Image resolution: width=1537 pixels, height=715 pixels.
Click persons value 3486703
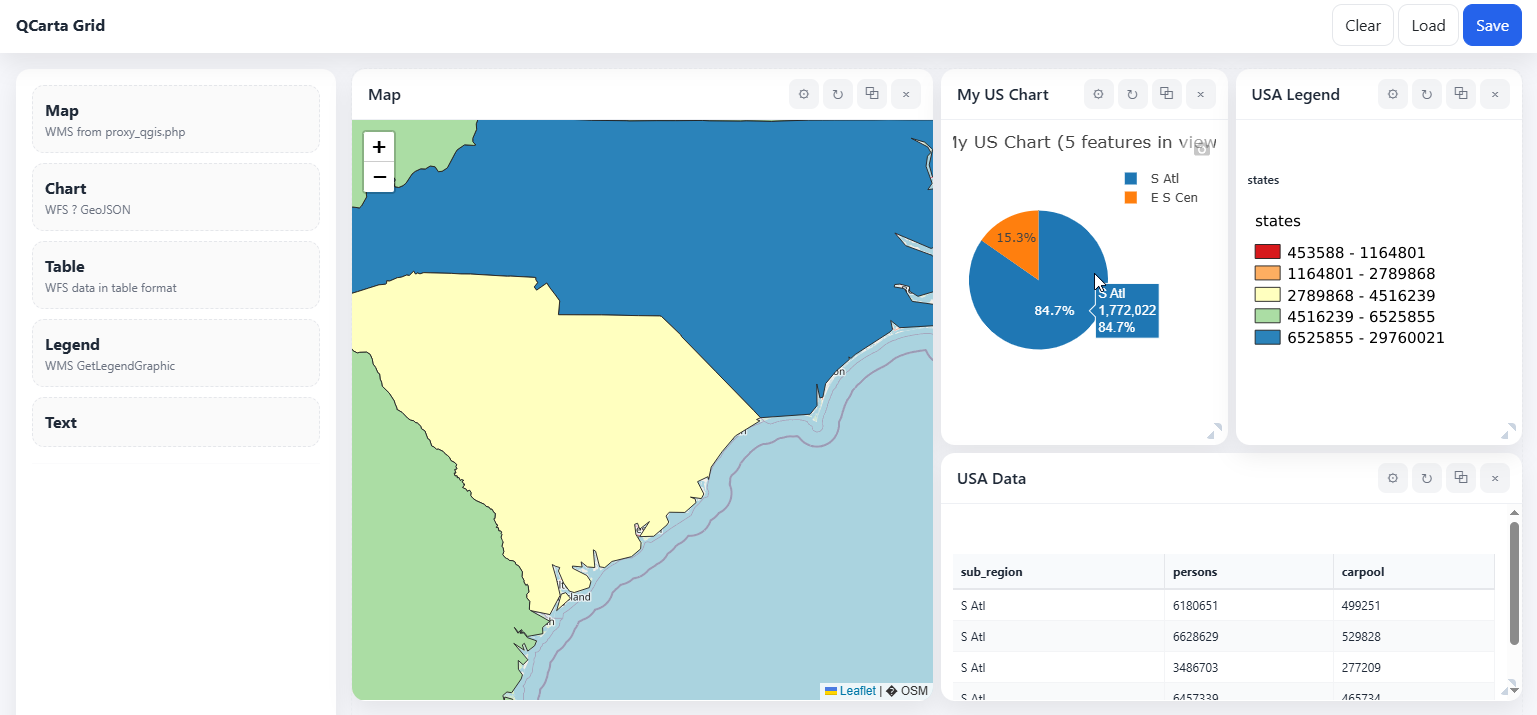(1195, 667)
